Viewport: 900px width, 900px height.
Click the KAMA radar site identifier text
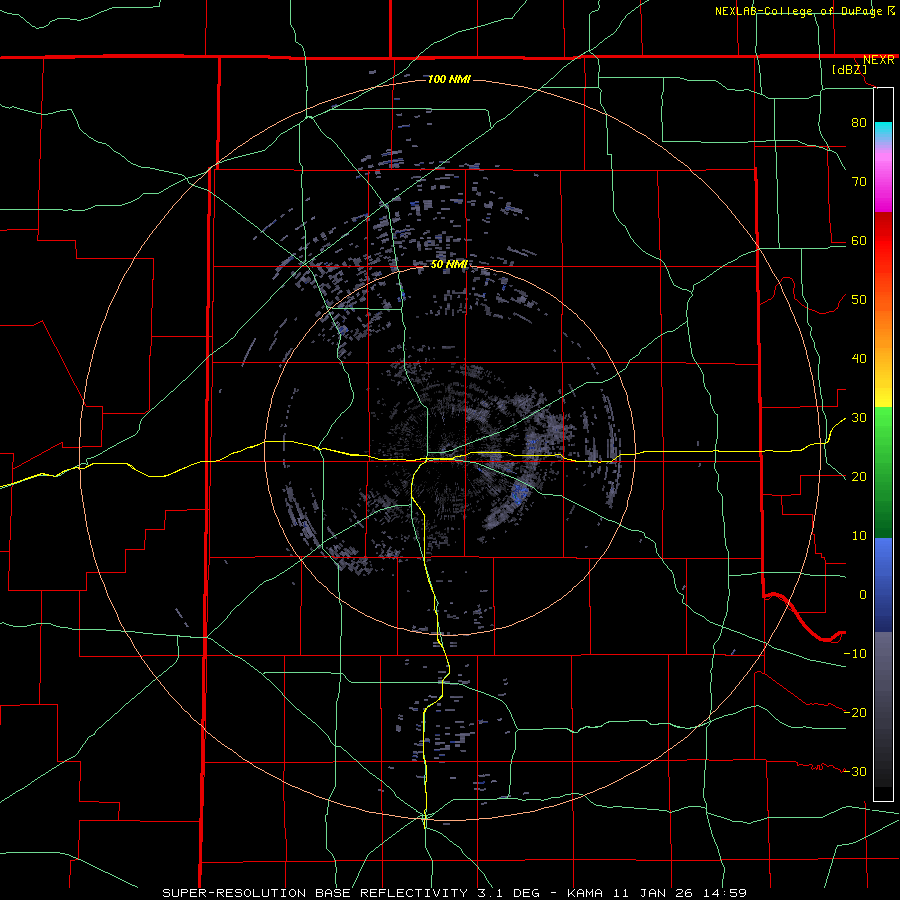coord(585,893)
